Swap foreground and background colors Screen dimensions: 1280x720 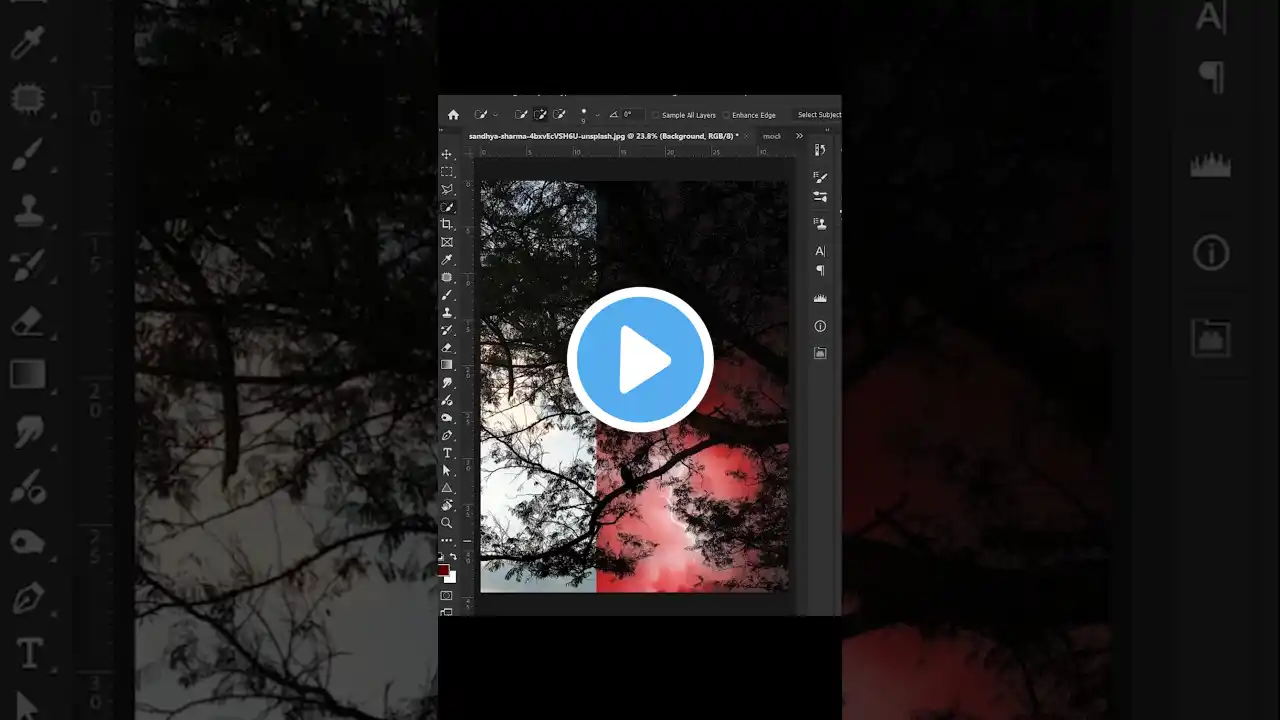tap(453, 557)
